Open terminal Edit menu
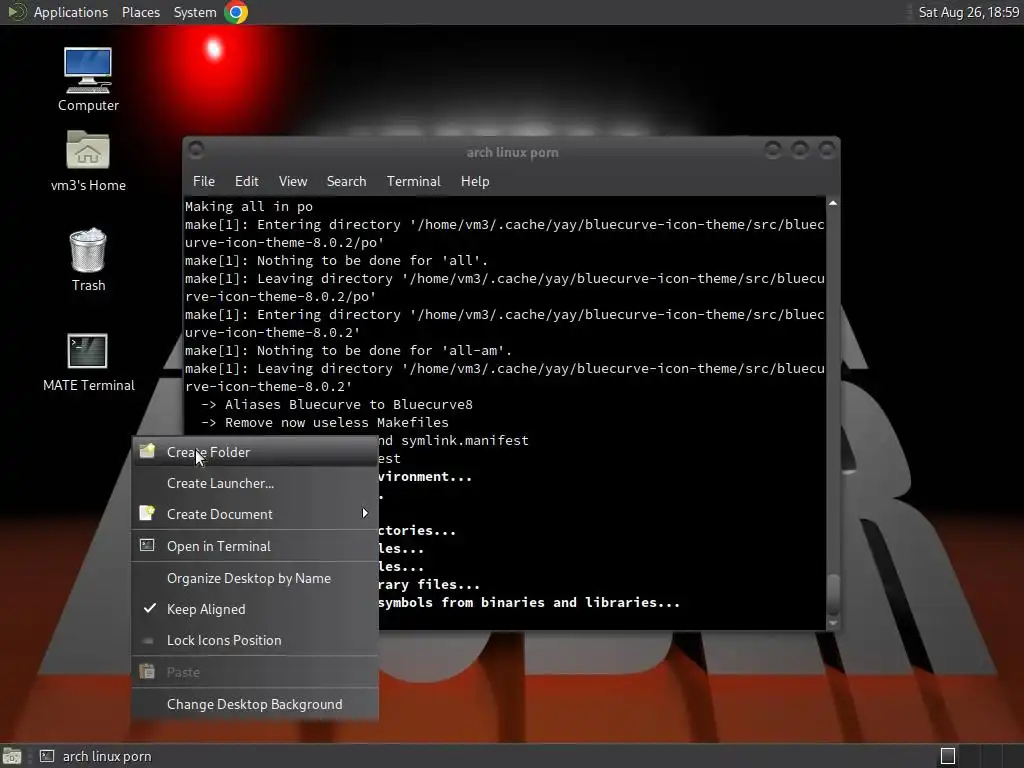 click(x=246, y=182)
